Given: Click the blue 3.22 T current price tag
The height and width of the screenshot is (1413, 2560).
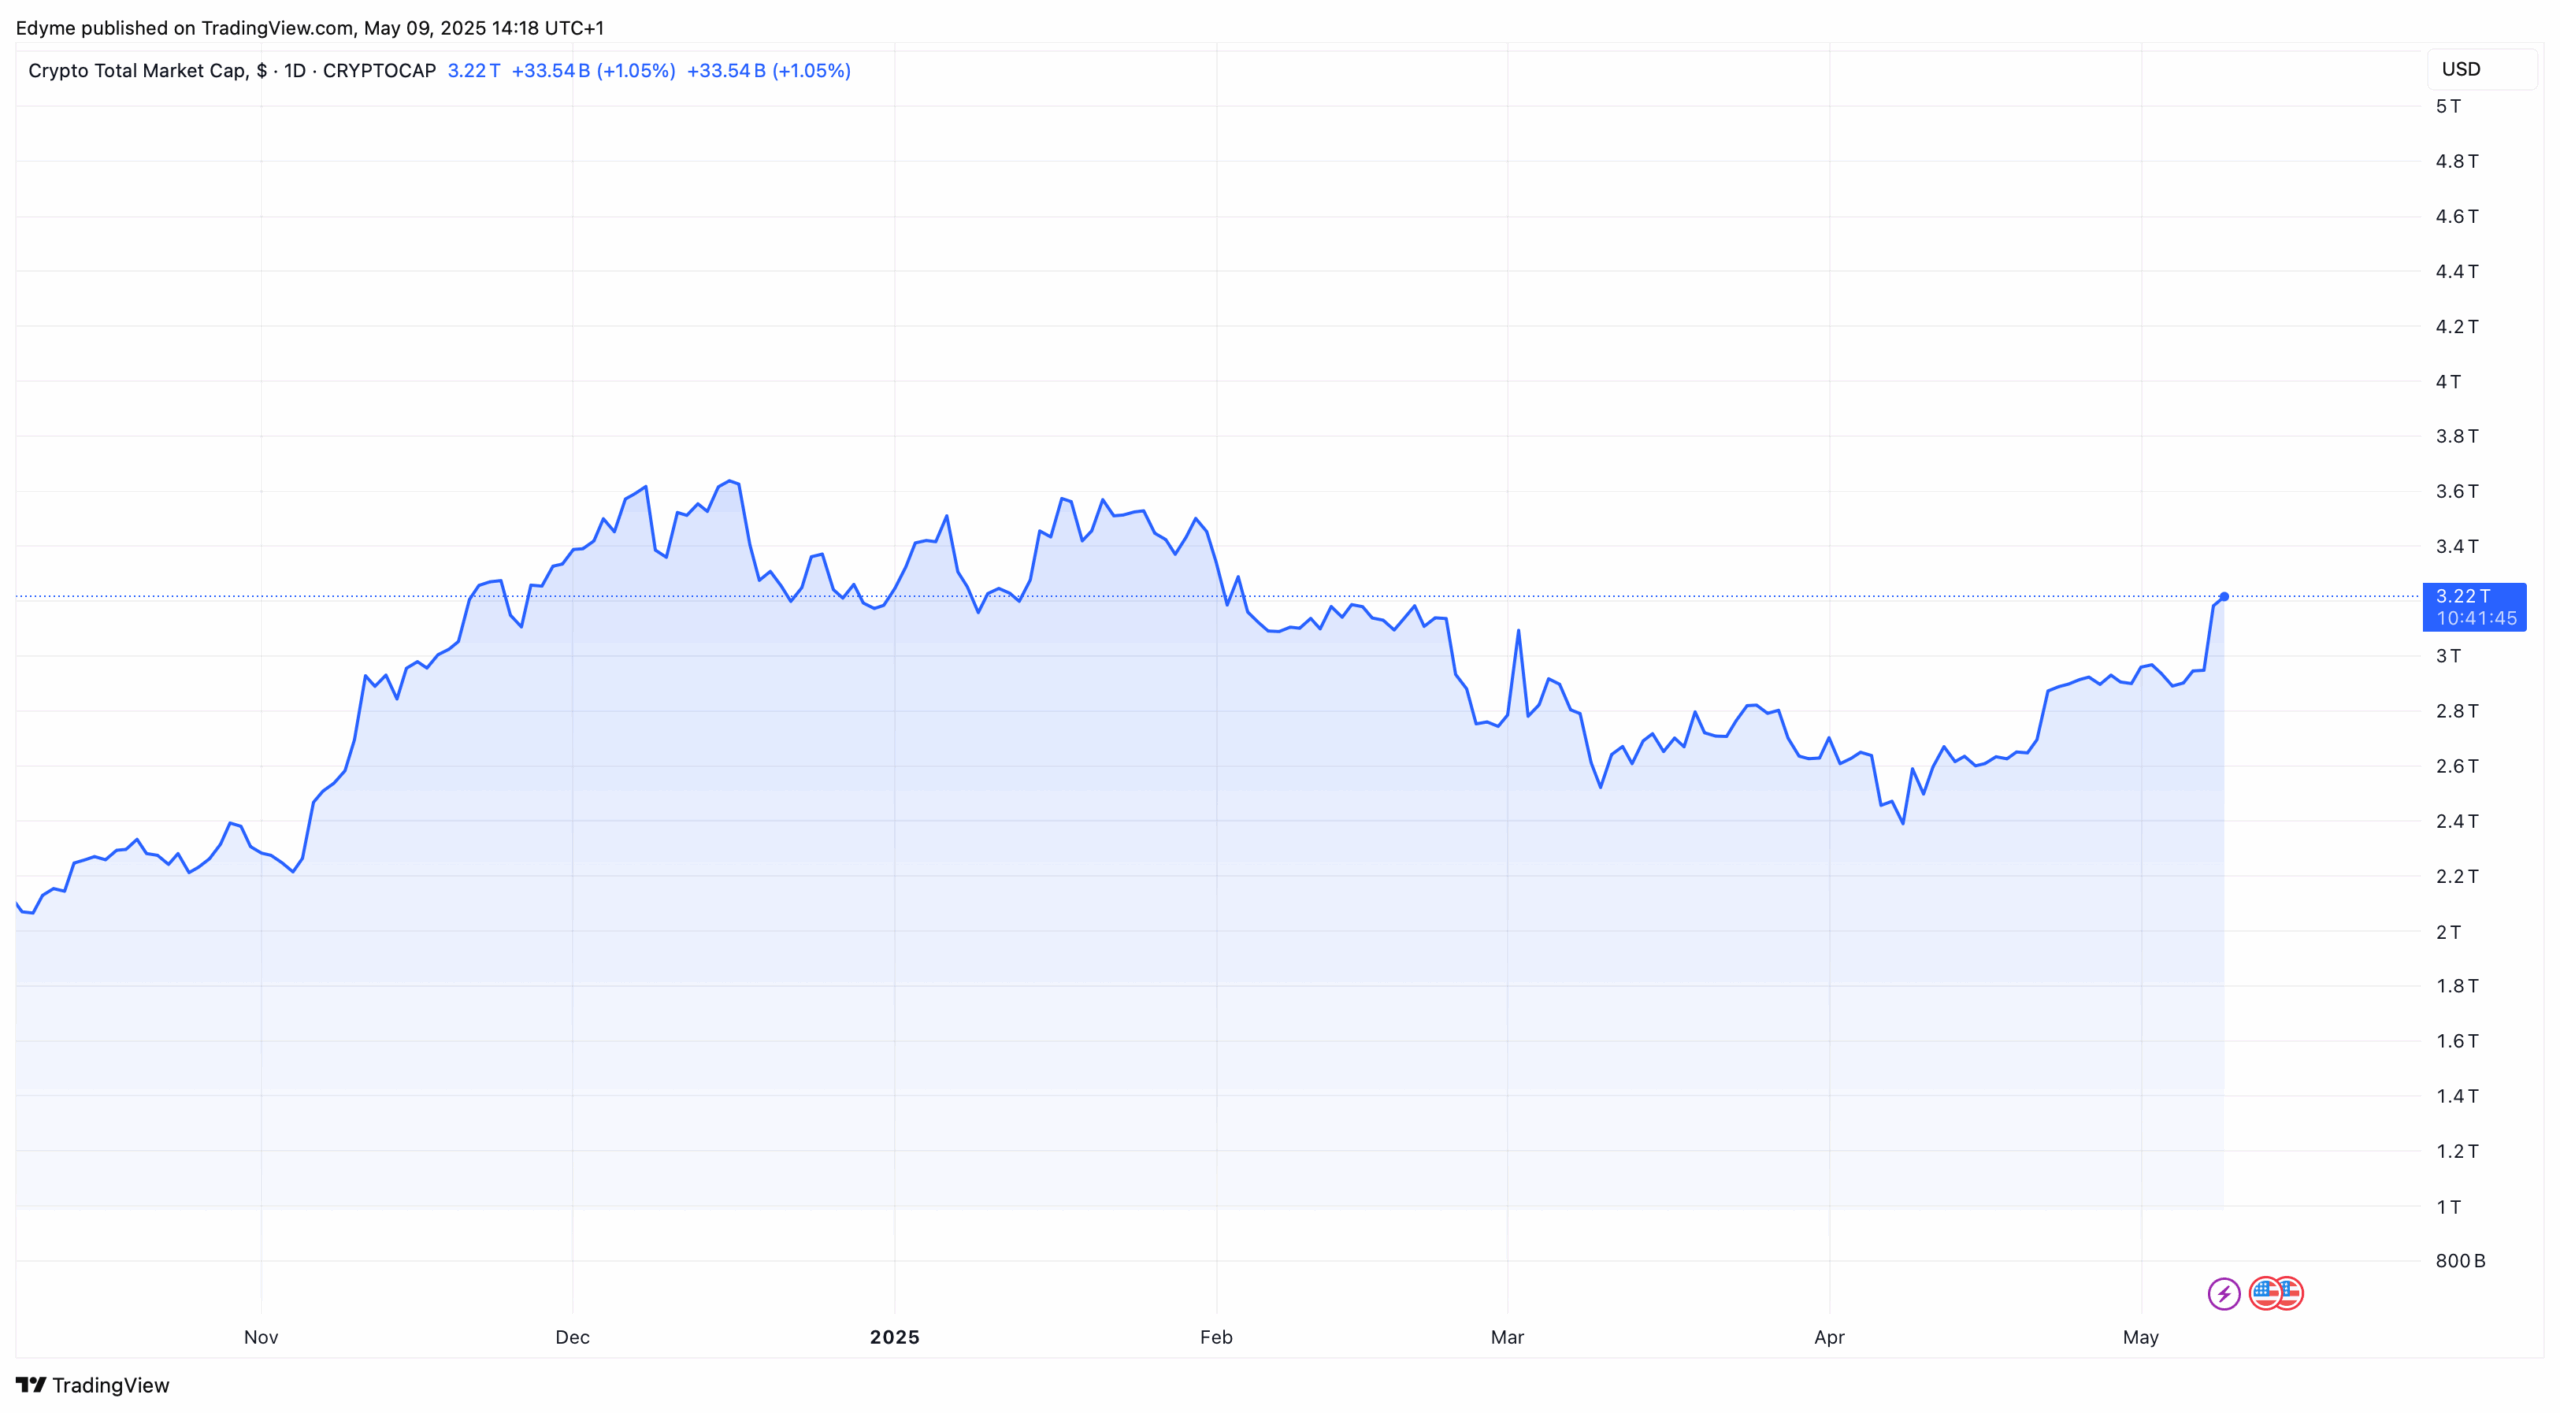Looking at the screenshot, I should click(2462, 596).
